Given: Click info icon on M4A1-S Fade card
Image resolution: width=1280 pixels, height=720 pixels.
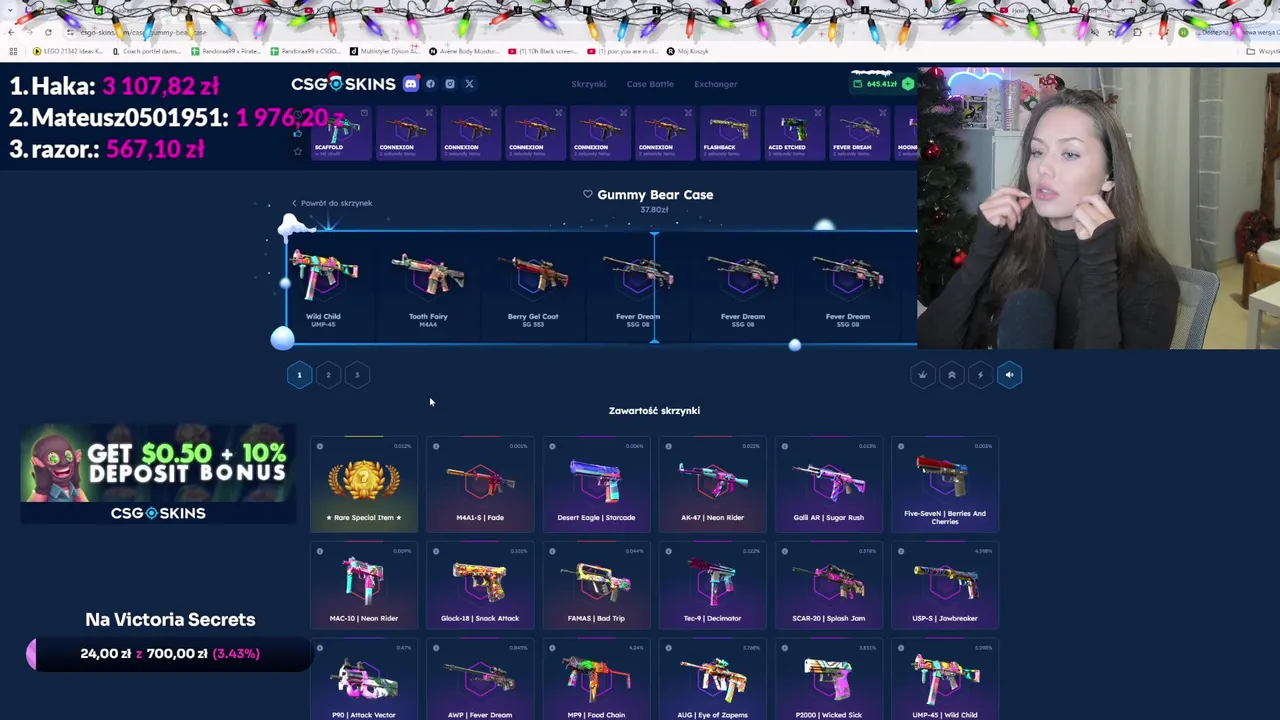Looking at the screenshot, I should click(436, 447).
